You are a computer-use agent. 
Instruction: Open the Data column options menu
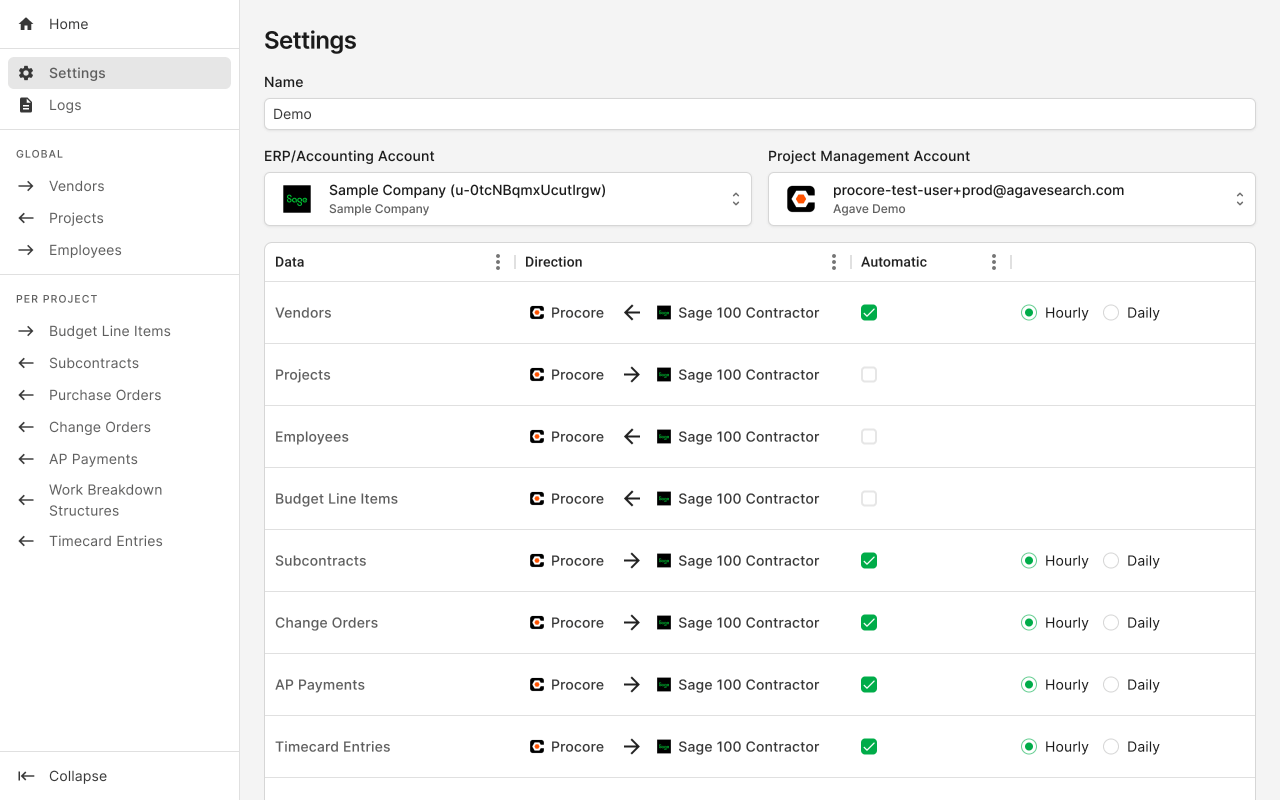coord(498,262)
